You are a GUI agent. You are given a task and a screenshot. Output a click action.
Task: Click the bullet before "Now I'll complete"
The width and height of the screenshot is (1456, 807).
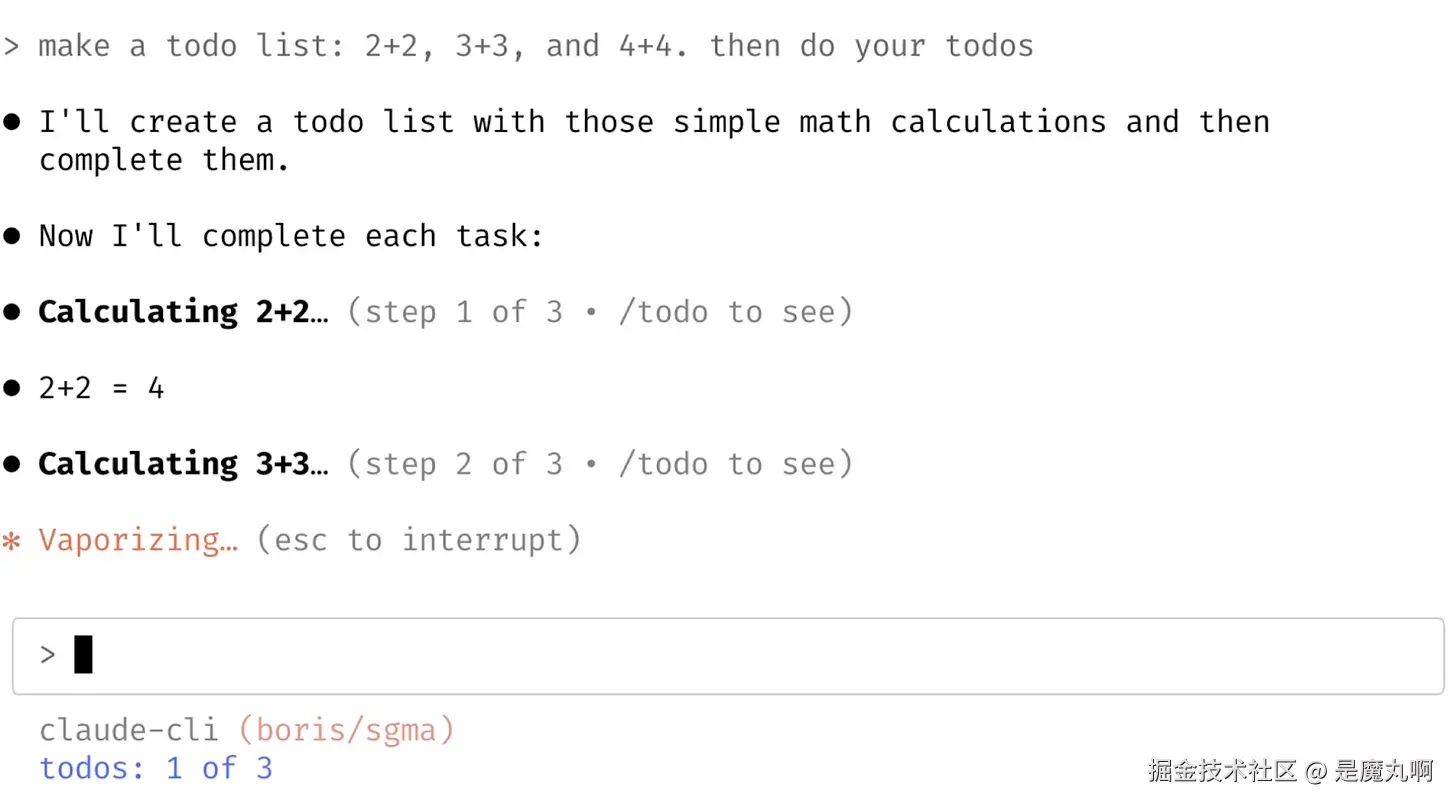[x=12, y=236]
